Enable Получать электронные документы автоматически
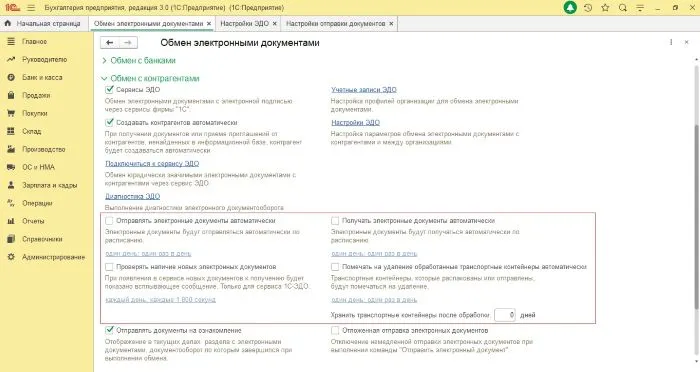The width and height of the screenshot is (700, 372). (x=335, y=221)
